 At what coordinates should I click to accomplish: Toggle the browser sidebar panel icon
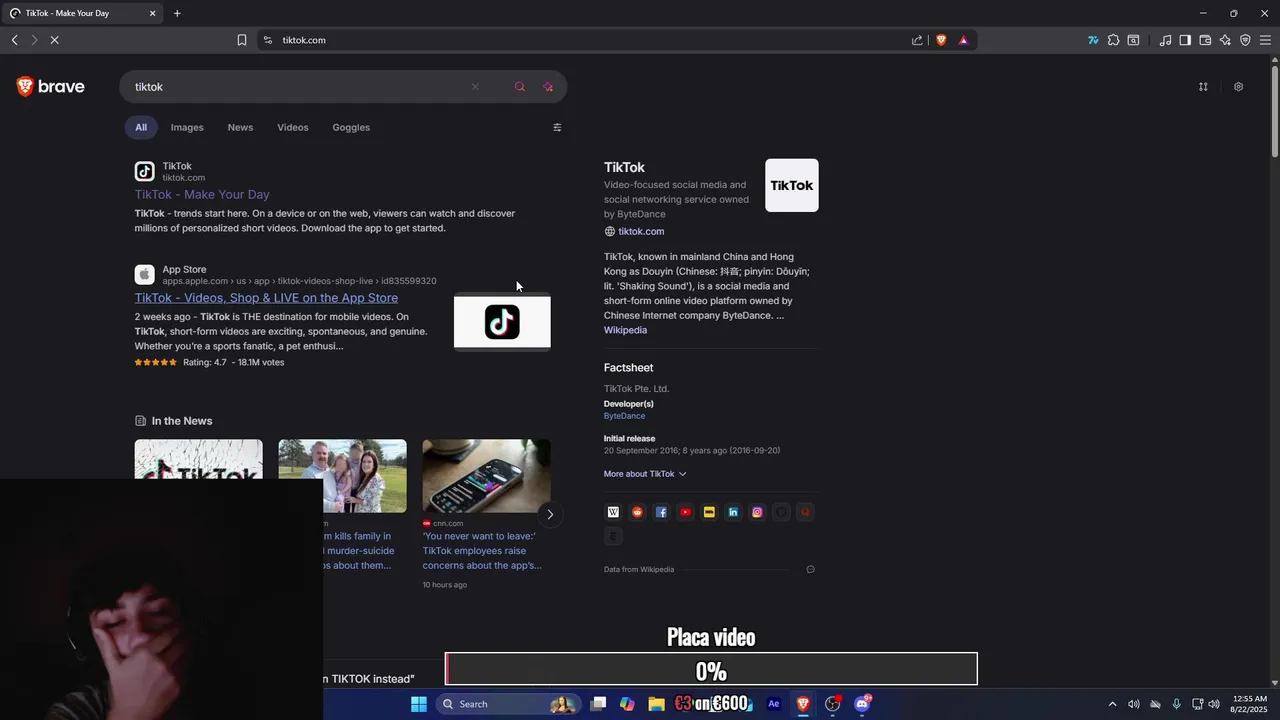pos(1185,40)
